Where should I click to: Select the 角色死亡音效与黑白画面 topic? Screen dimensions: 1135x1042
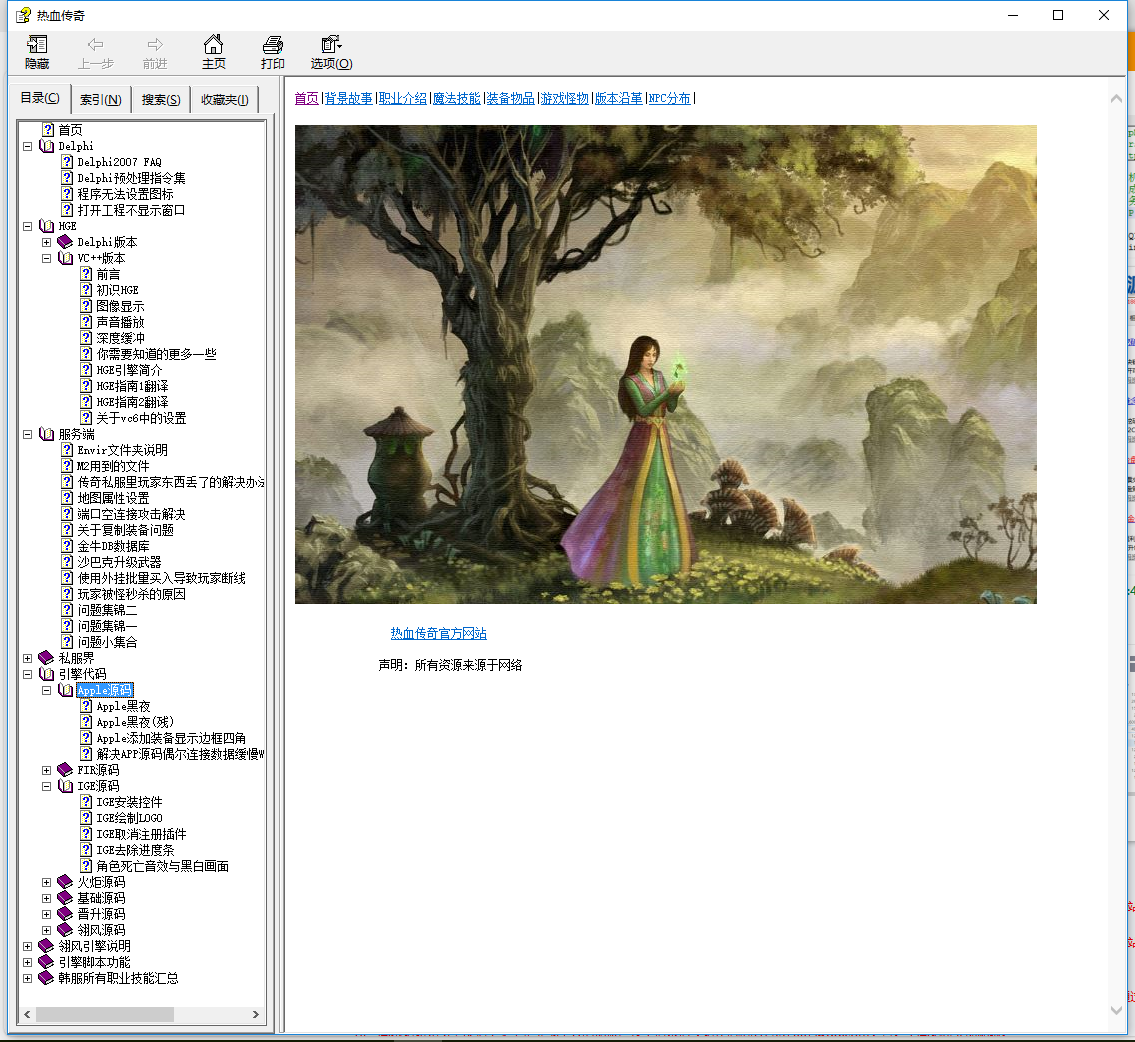tap(163, 865)
